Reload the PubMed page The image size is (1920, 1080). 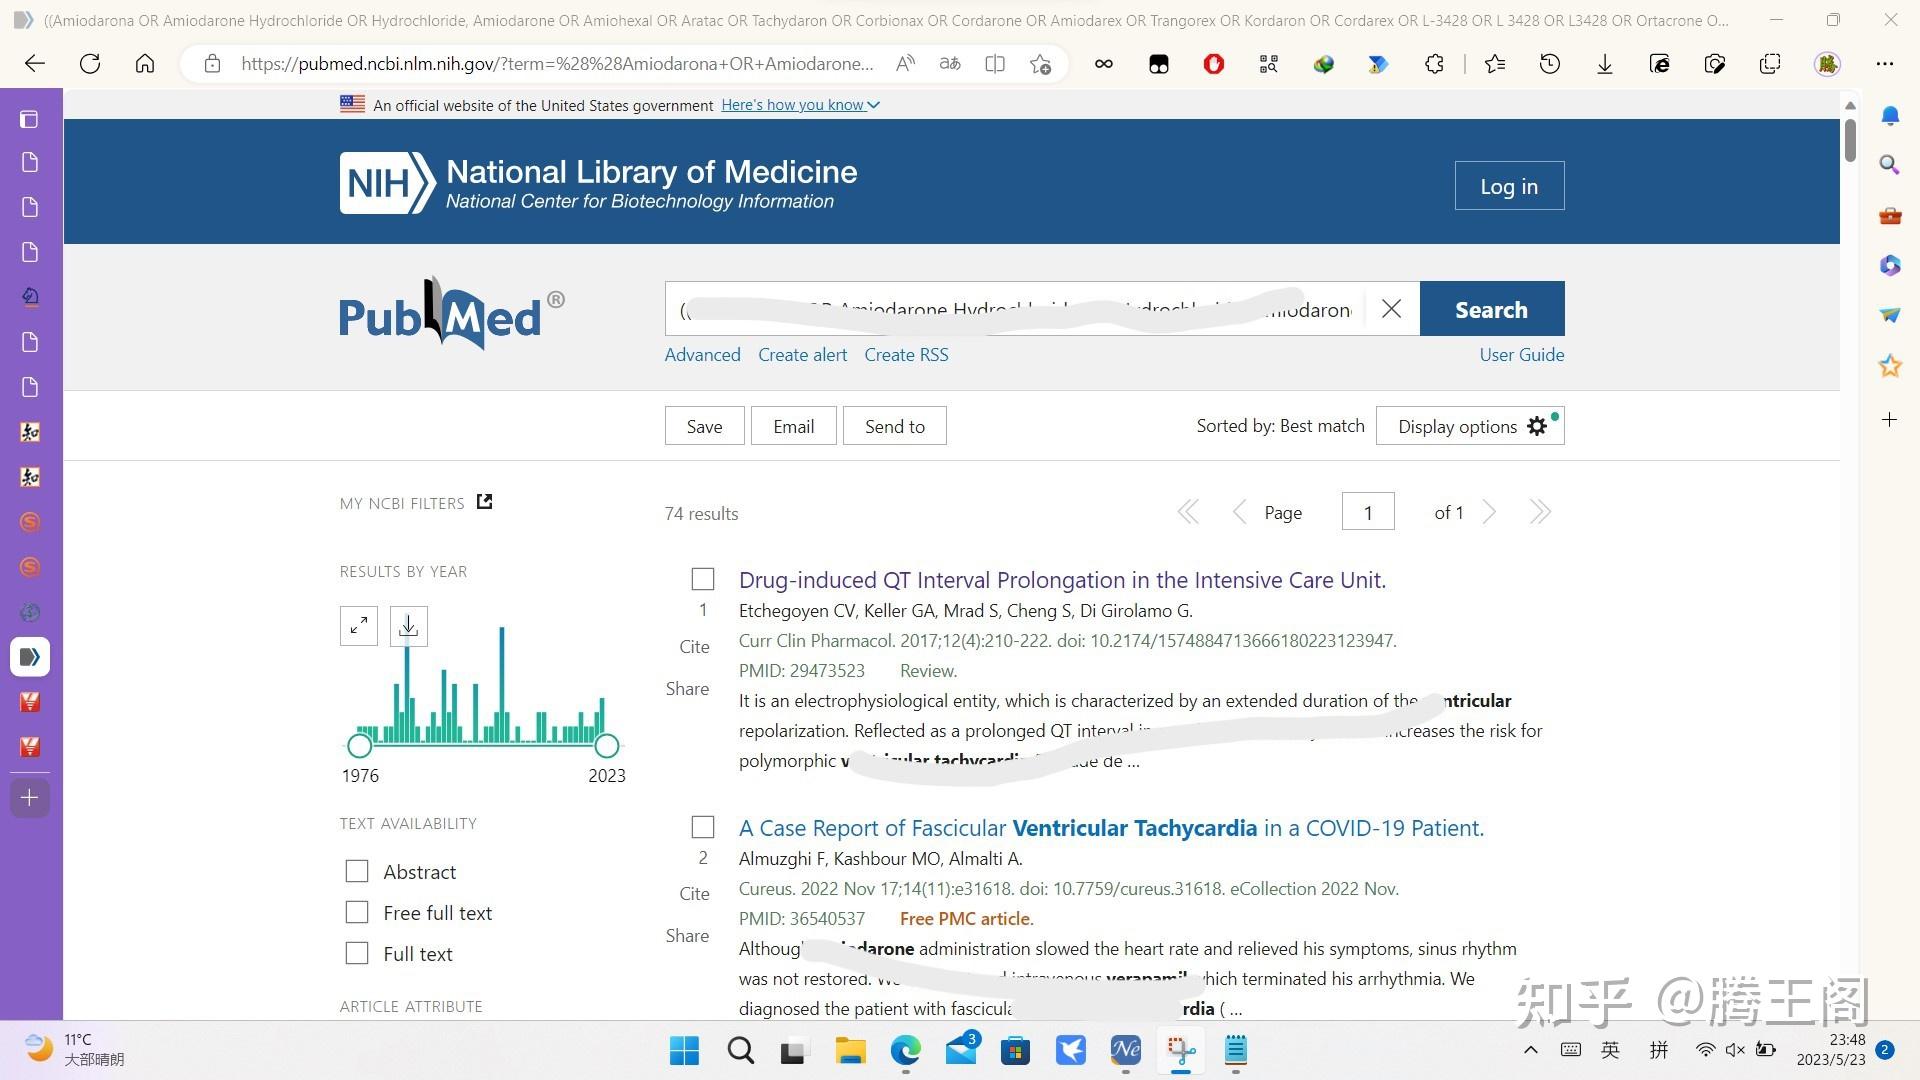click(x=90, y=64)
